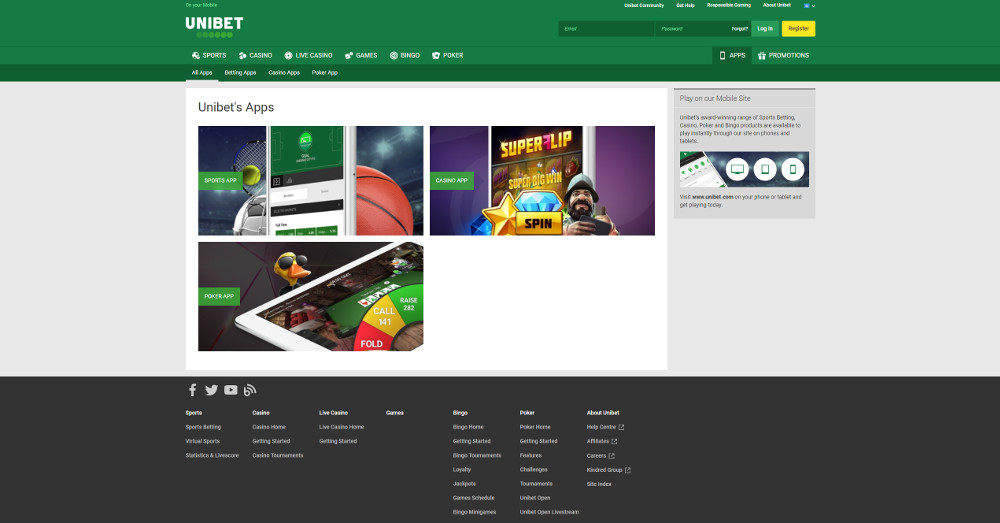The height and width of the screenshot is (523, 1000).
Task: Open the Responsible Gaming link
Action: [729, 5]
